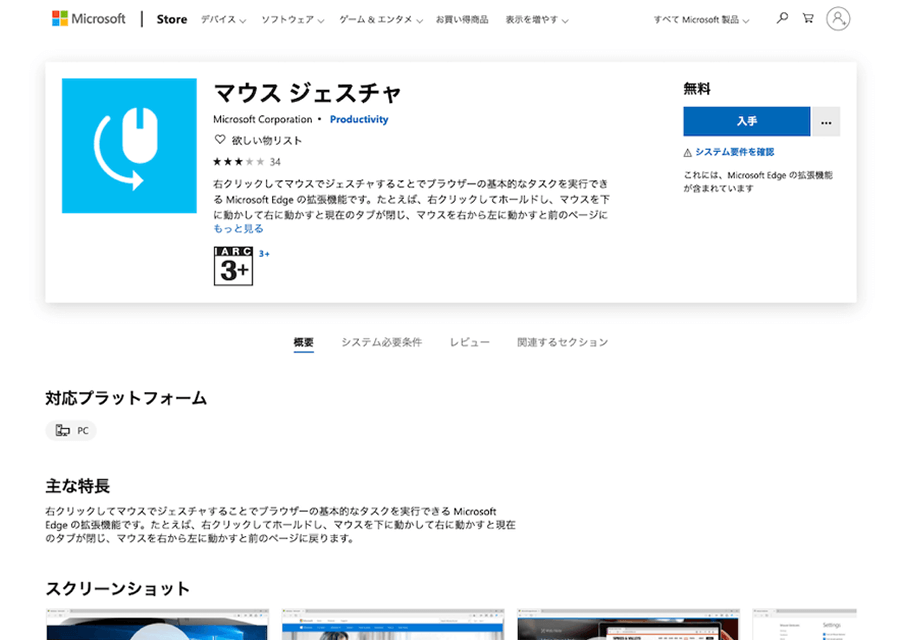Image resolution: width=900 pixels, height=640 pixels.
Task: Click the スクリーンショット heading
Action: (118, 589)
